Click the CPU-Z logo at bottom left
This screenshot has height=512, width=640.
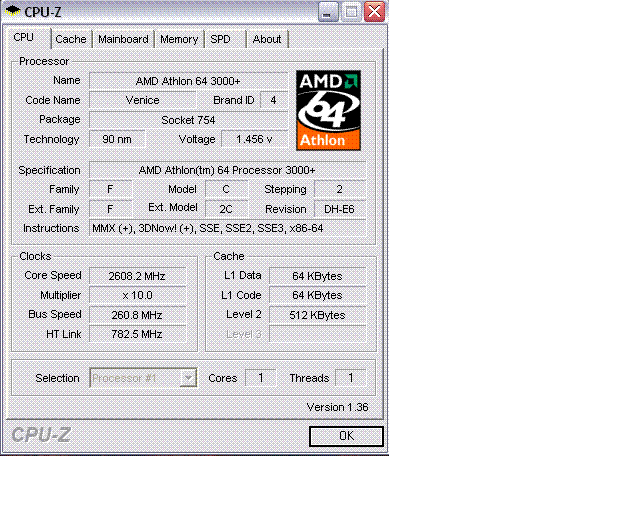[x=41, y=434]
